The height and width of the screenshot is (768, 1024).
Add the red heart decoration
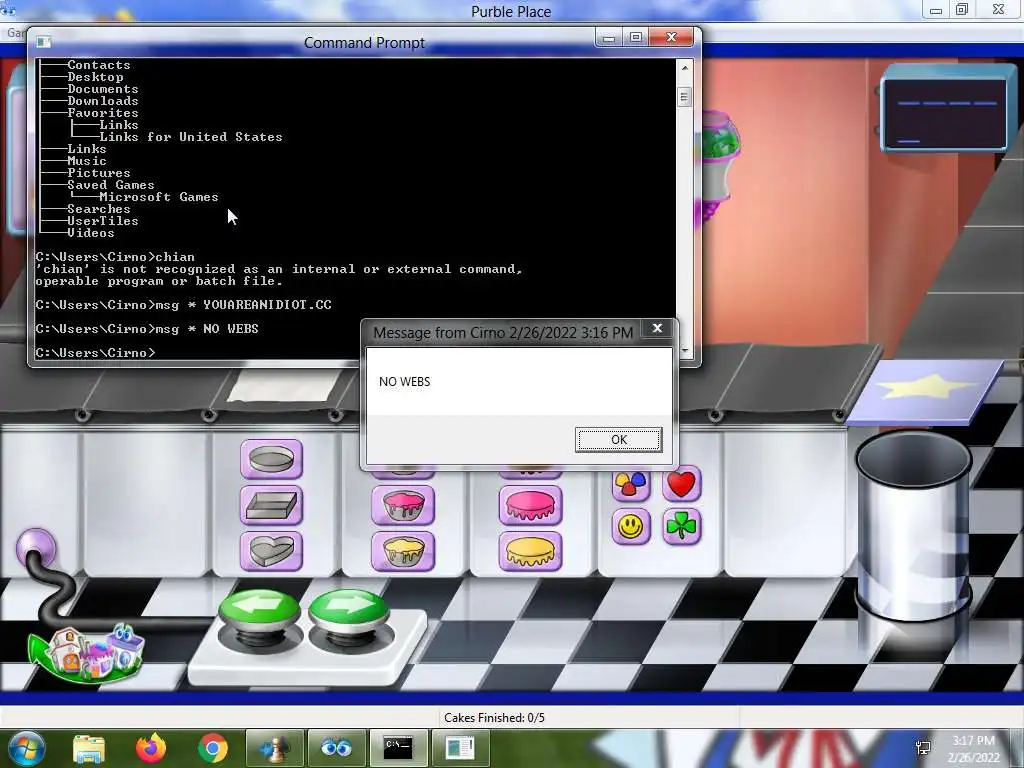click(x=682, y=485)
